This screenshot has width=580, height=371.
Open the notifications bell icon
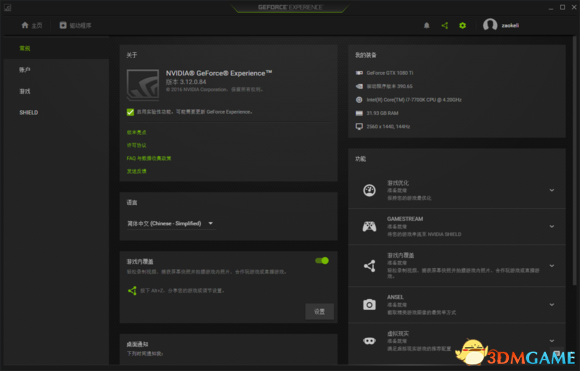click(x=426, y=26)
